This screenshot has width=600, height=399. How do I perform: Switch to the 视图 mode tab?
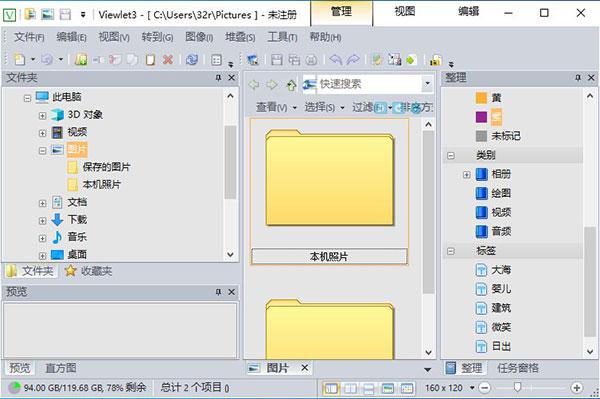click(x=405, y=12)
